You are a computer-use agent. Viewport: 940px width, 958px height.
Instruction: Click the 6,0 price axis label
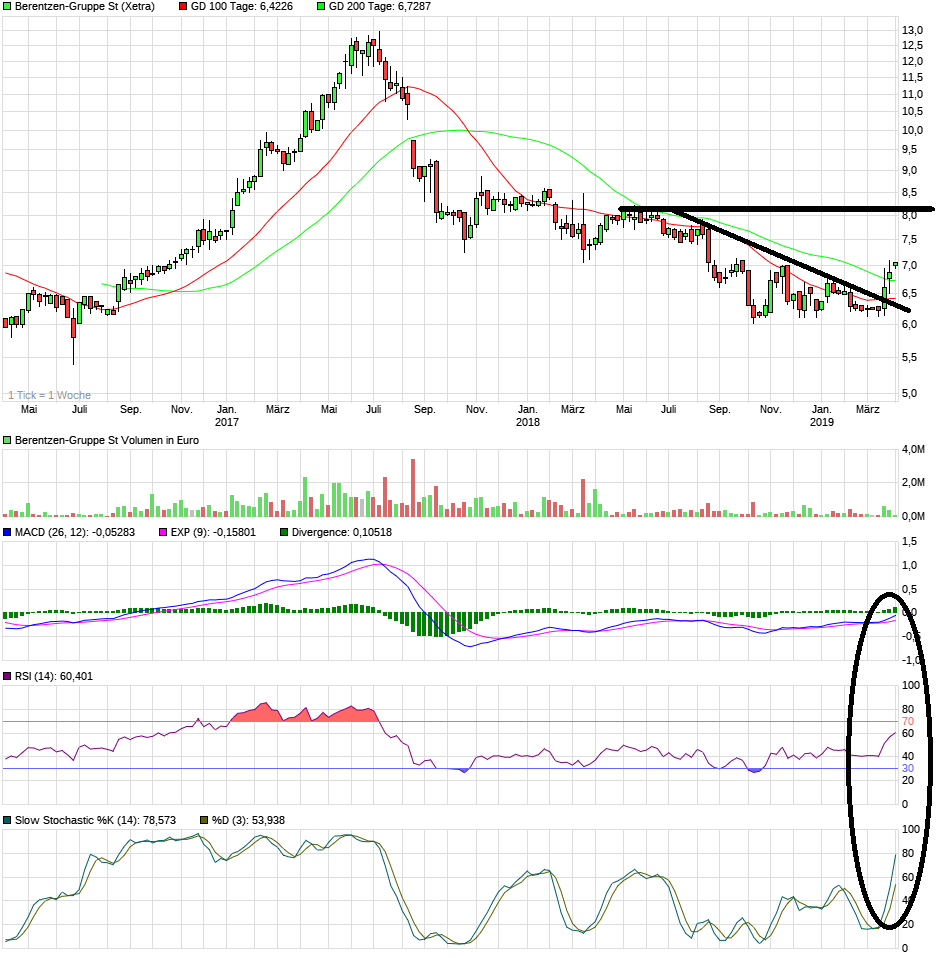click(909, 325)
